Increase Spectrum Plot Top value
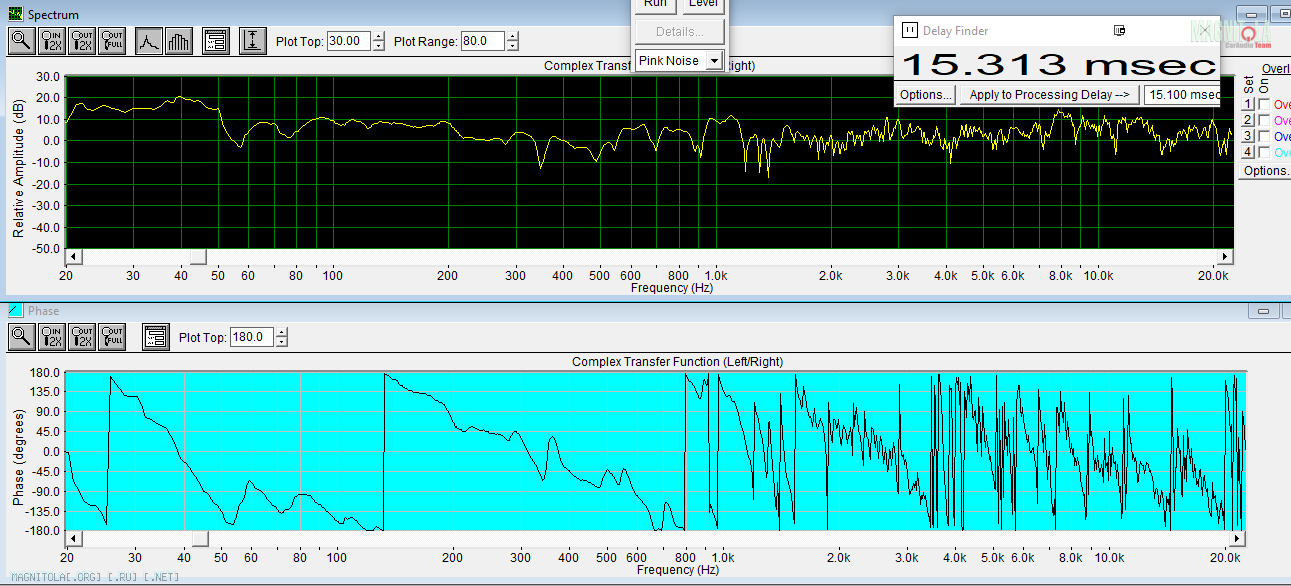This screenshot has width=1291, height=586. [x=378, y=37]
